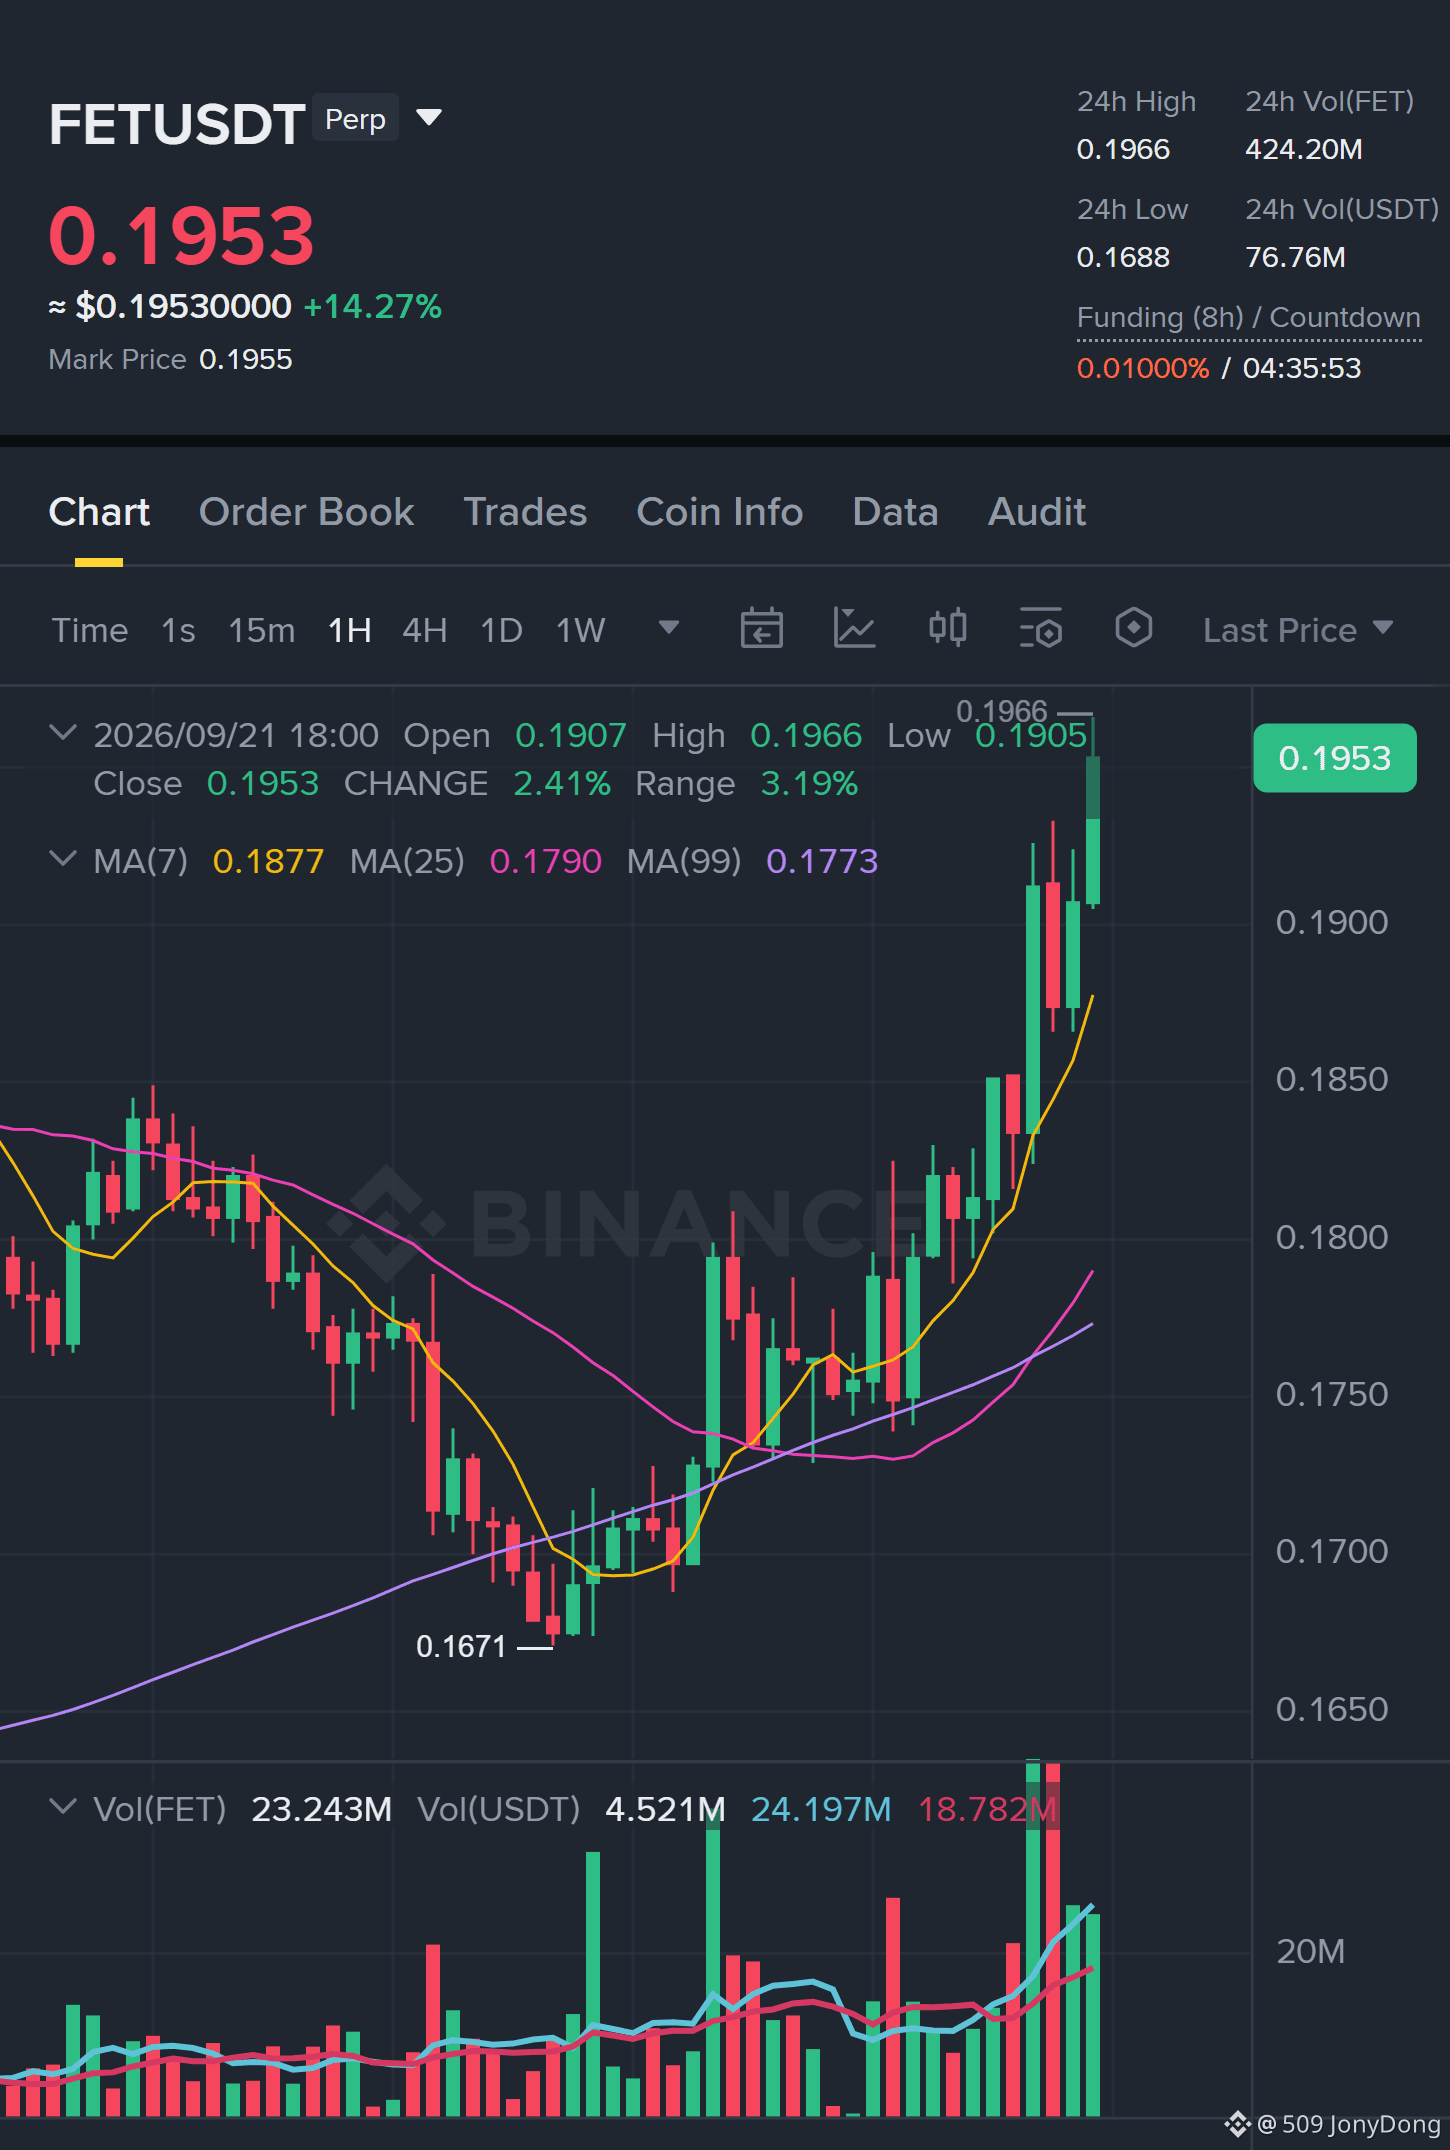Switch to the Order Book tab

[306, 512]
